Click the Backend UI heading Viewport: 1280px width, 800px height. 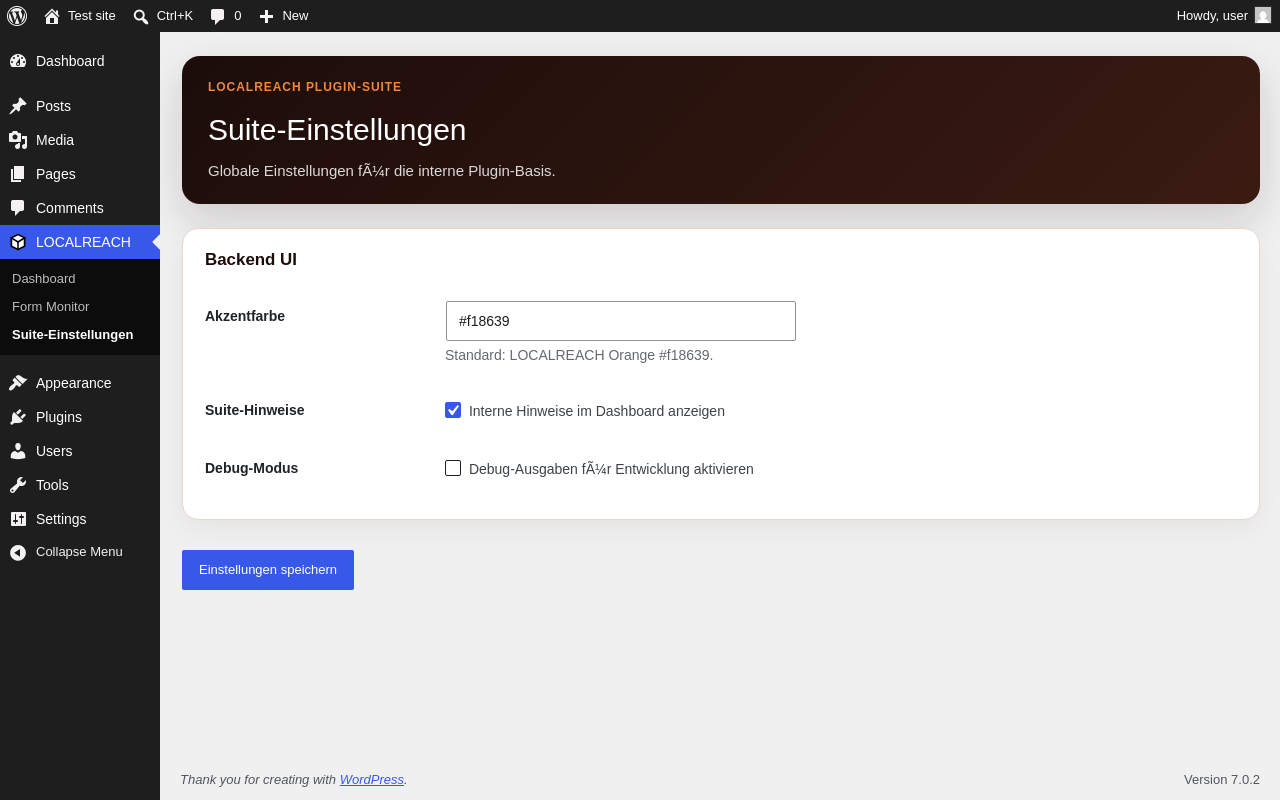pyautogui.click(x=251, y=260)
